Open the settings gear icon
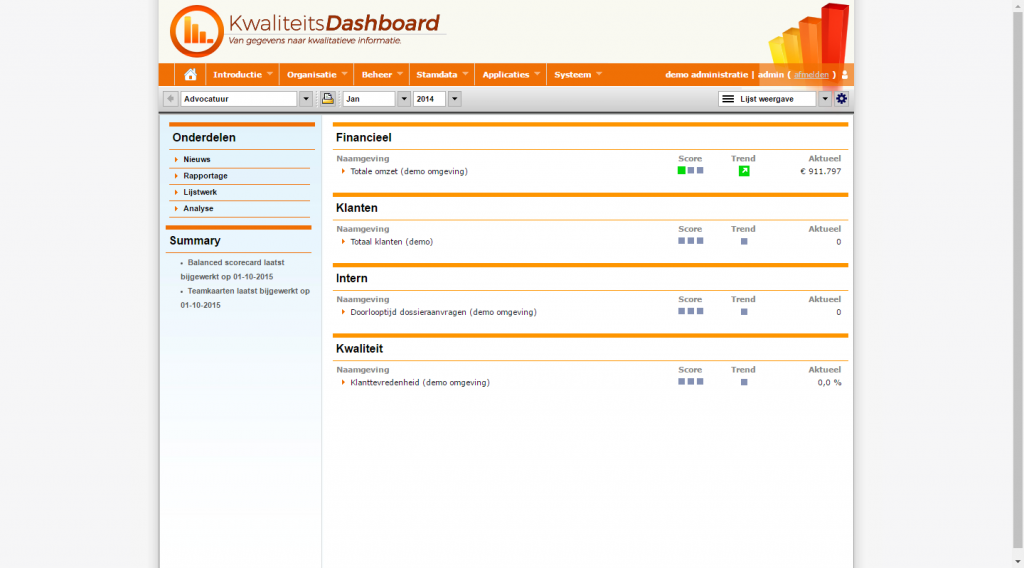1024x568 pixels. point(841,99)
